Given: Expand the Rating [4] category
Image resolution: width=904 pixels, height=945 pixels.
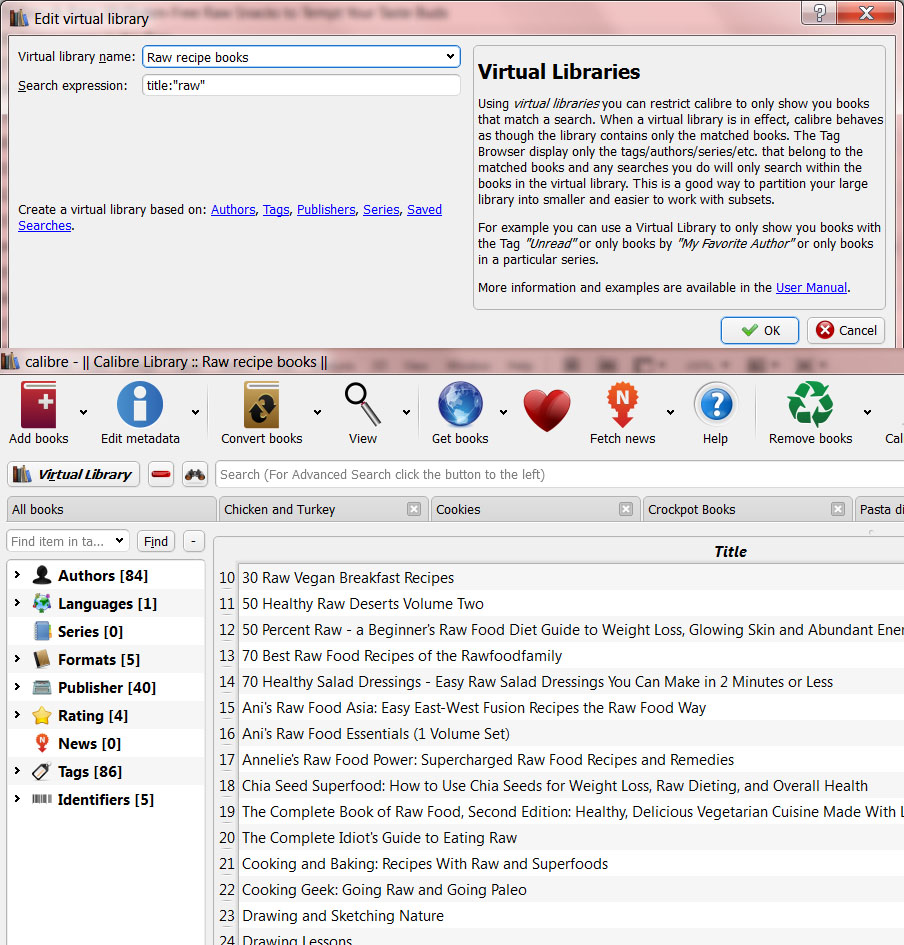Looking at the screenshot, I should (x=17, y=715).
